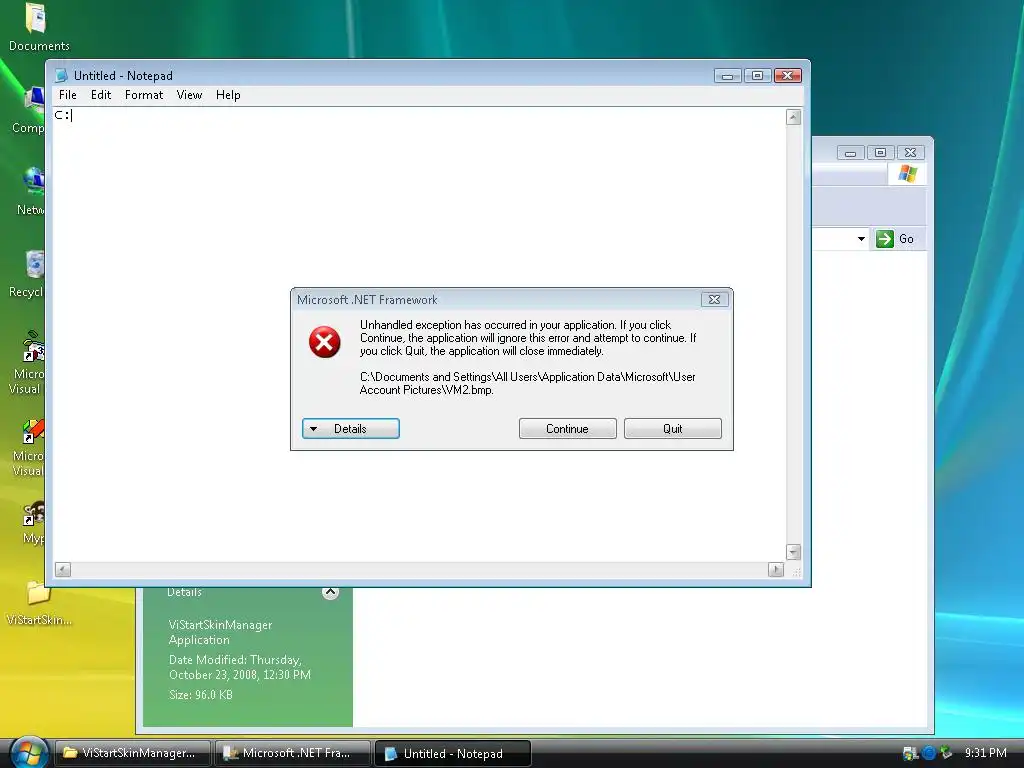Open the Start menu orb
Image resolution: width=1024 pixels, height=768 pixels.
(x=28, y=752)
